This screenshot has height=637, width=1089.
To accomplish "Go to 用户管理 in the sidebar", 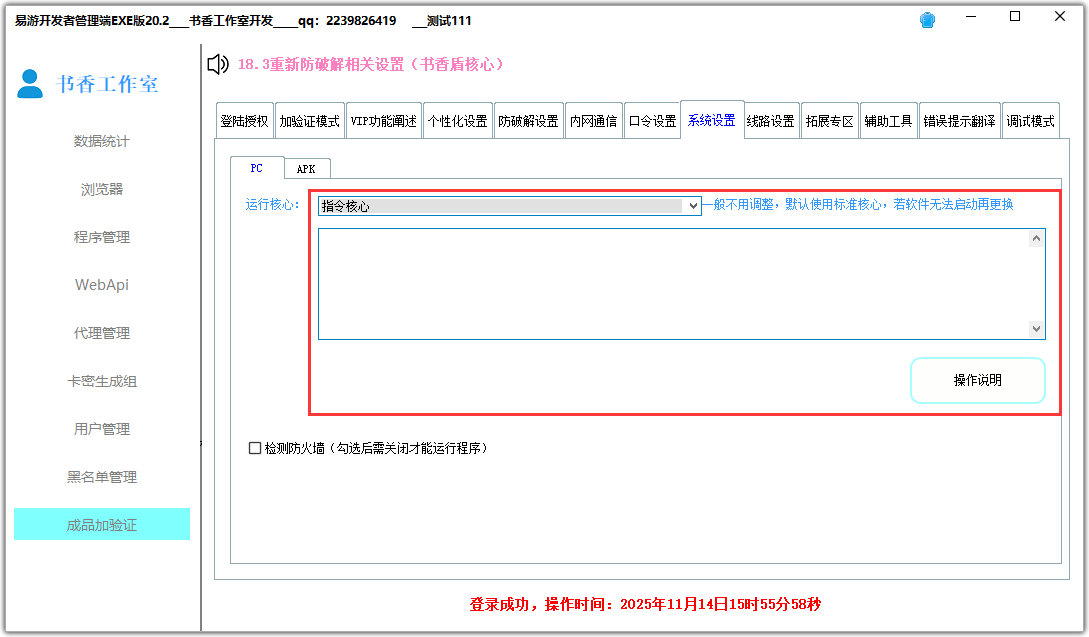I will click(101, 429).
